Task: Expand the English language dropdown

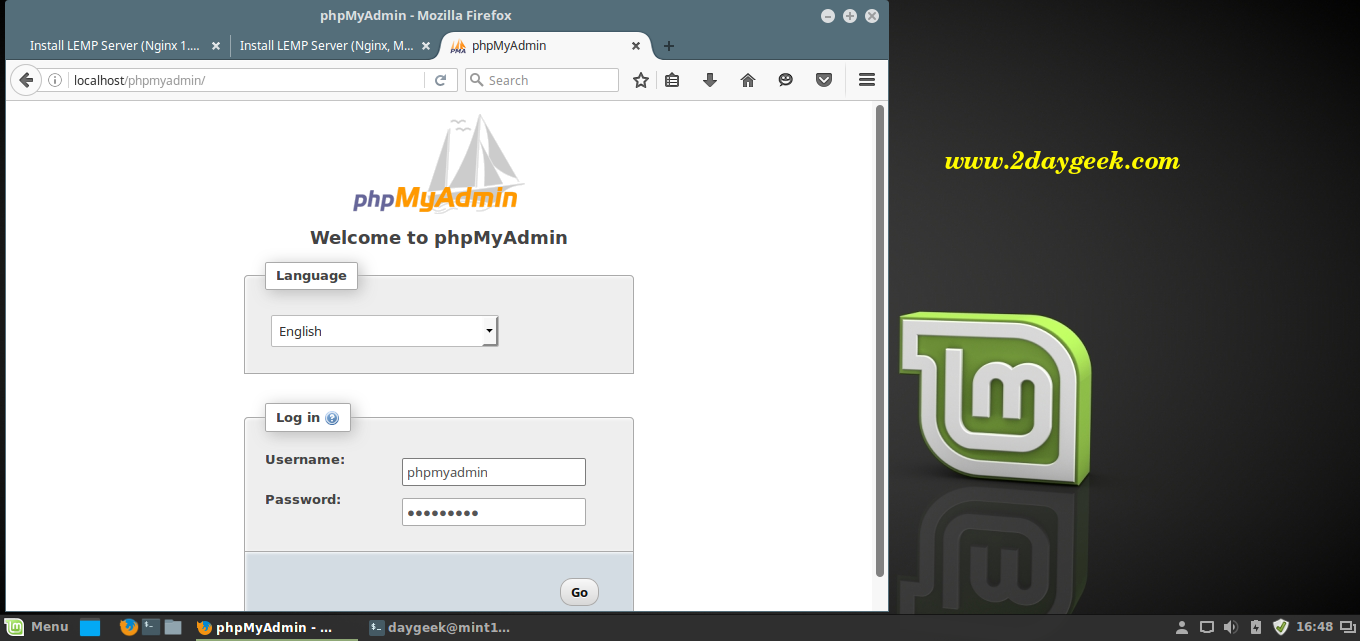Action: pos(385,331)
